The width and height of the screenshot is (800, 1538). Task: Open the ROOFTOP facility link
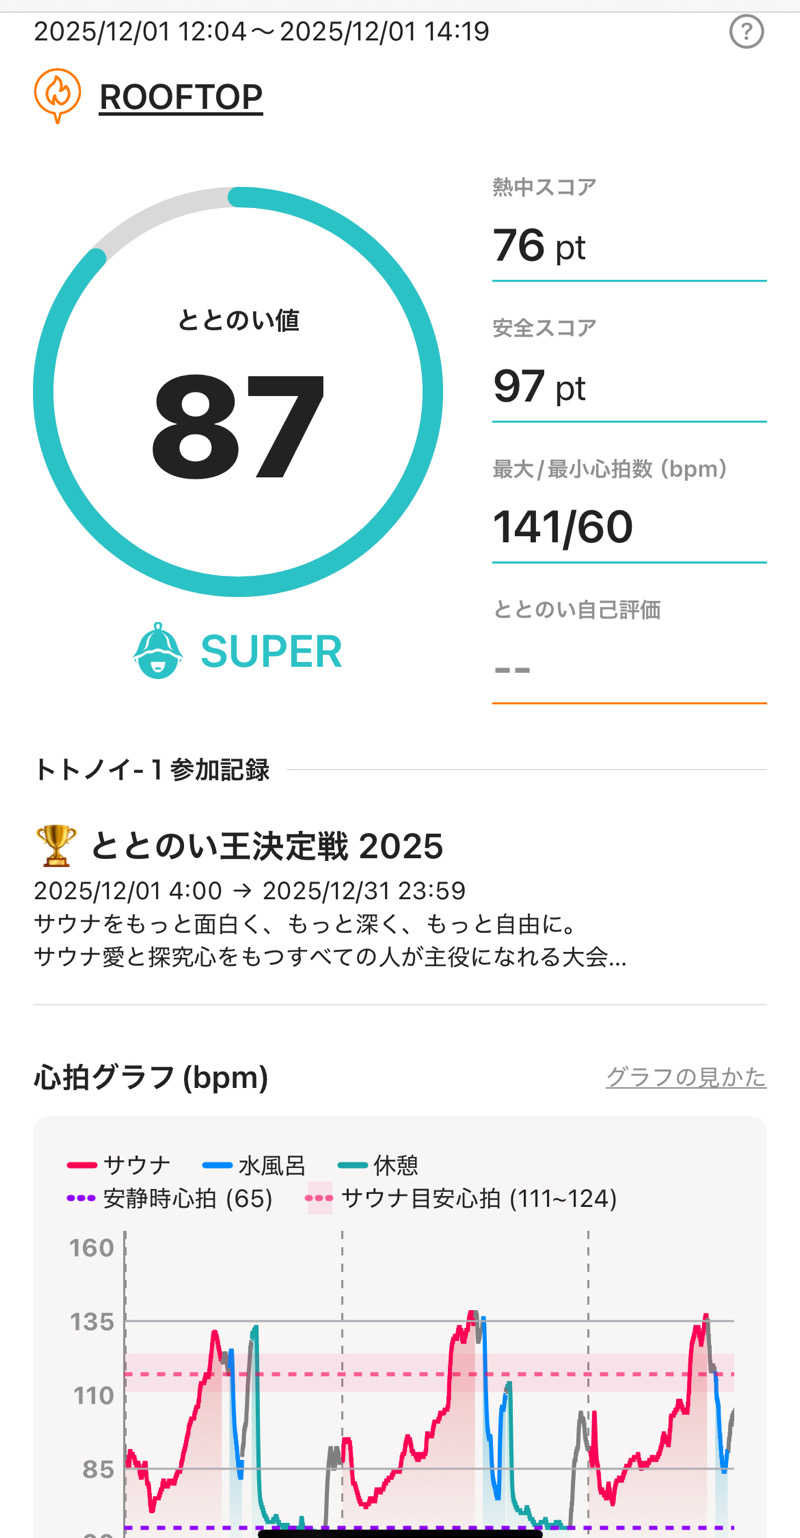pyautogui.click(x=181, y=97)
